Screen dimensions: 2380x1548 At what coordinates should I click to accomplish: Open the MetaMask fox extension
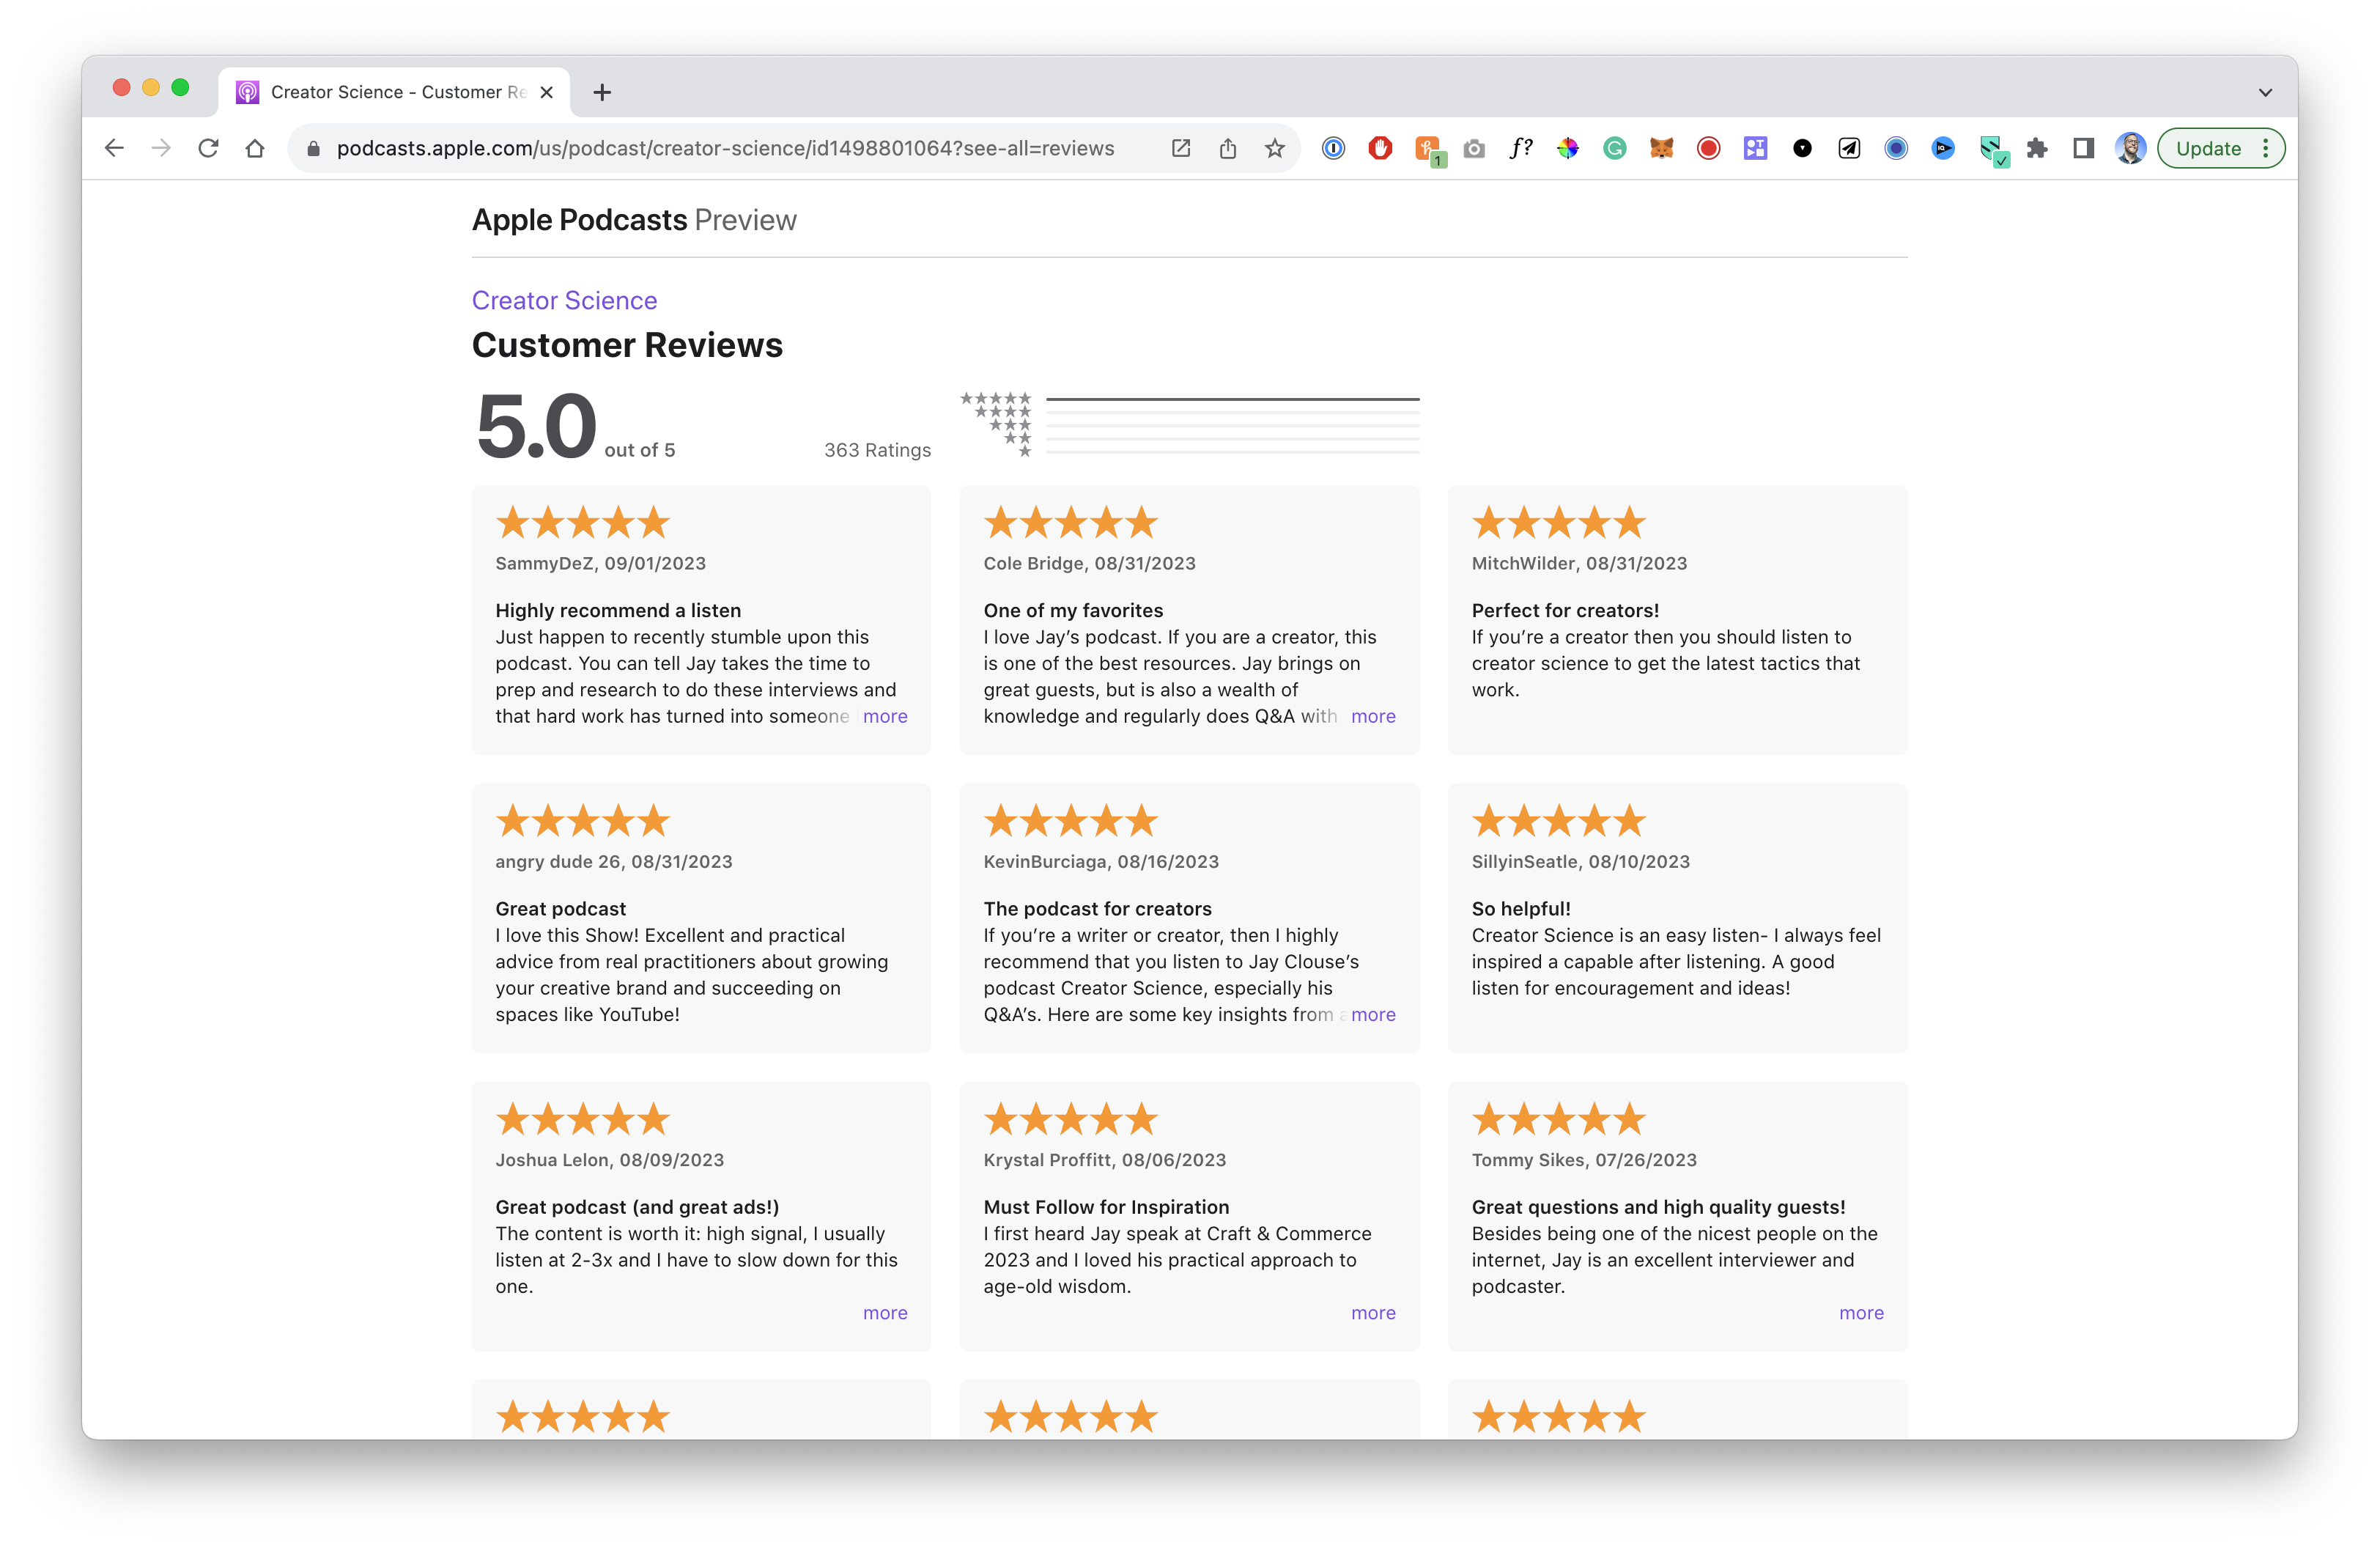click(x=1662, y=148)
